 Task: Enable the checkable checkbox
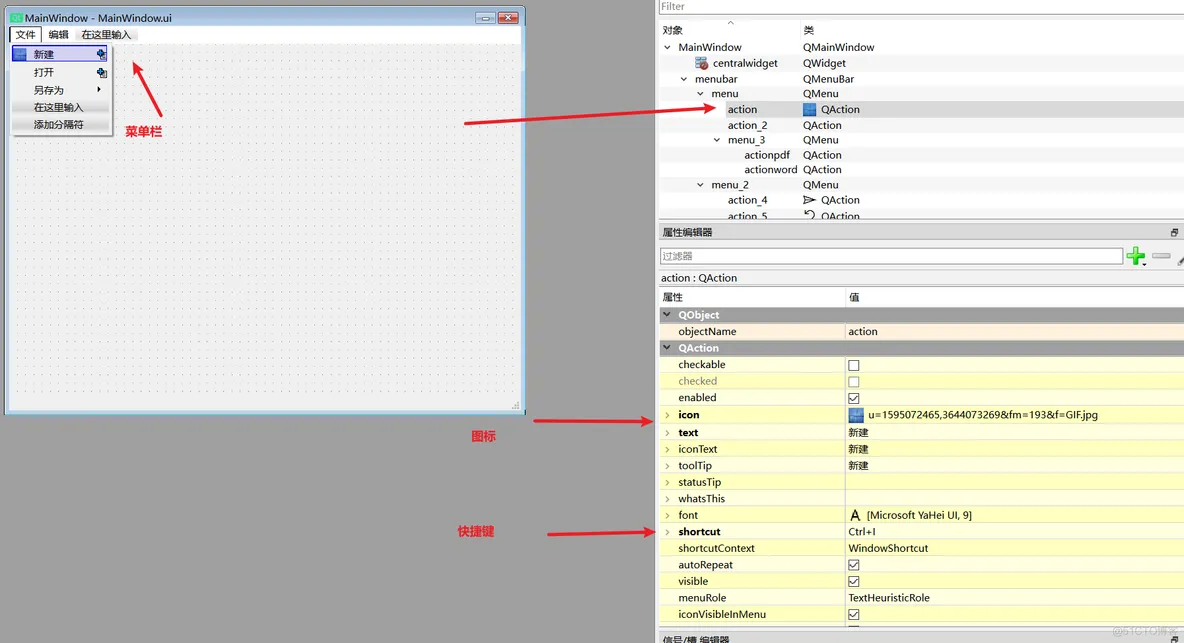(x=854, y=365)
